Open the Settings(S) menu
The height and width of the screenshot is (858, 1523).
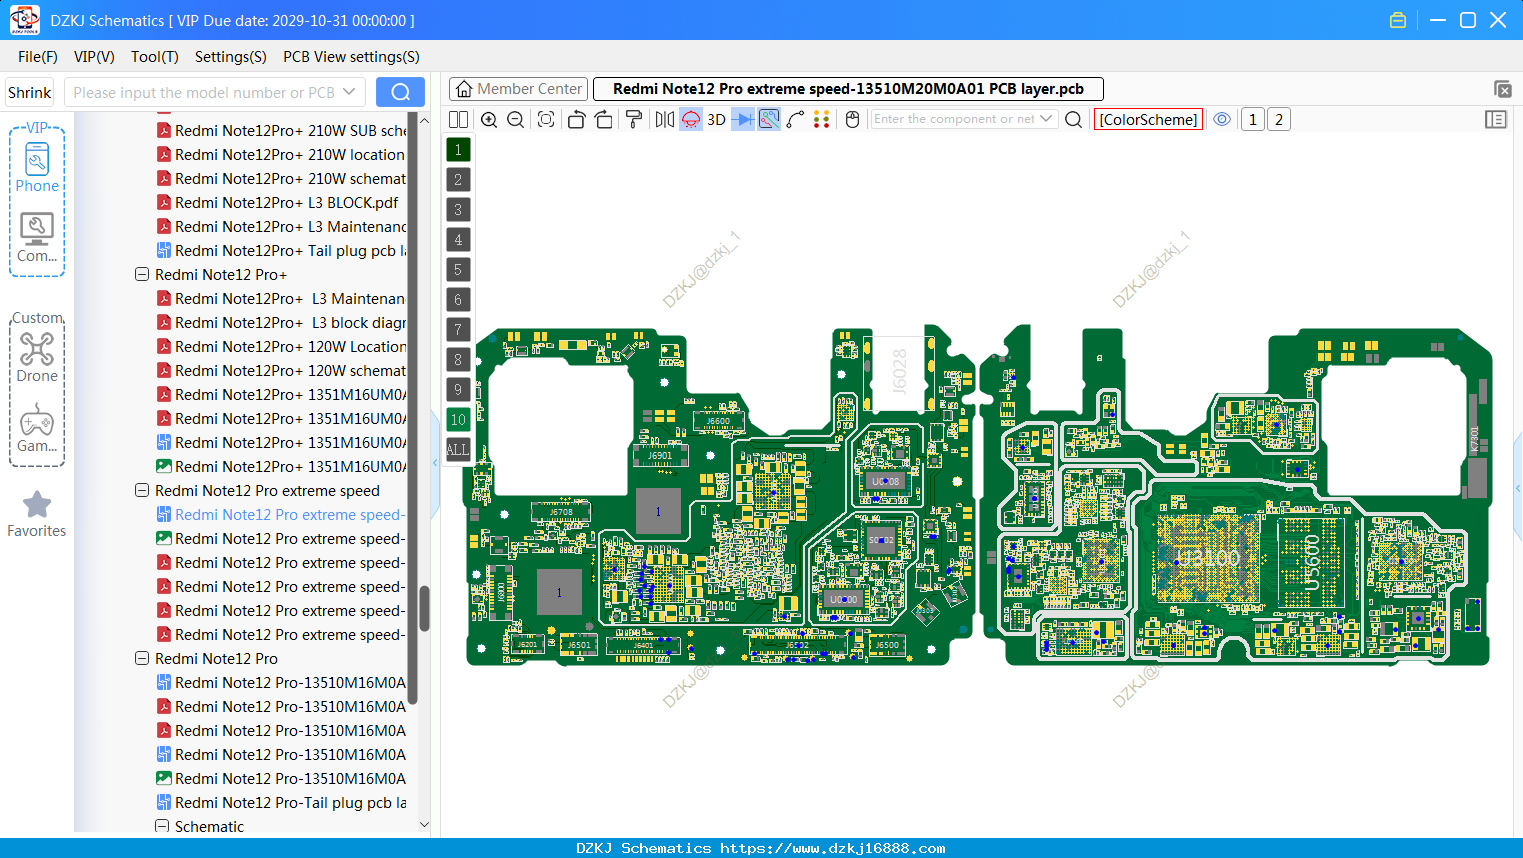pos(231,57)
